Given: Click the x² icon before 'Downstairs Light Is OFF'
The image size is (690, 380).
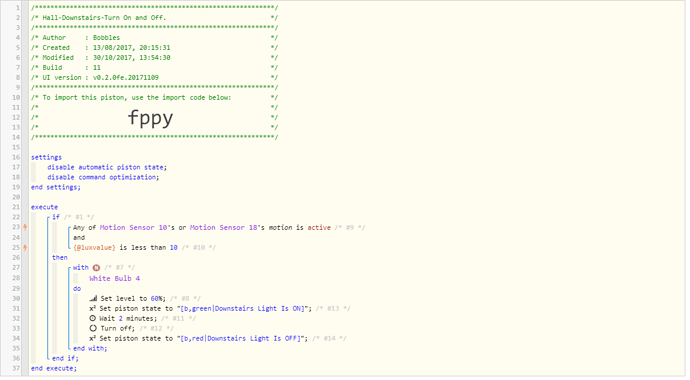Looking at the screenshot, I should click(x=92, y=338).
